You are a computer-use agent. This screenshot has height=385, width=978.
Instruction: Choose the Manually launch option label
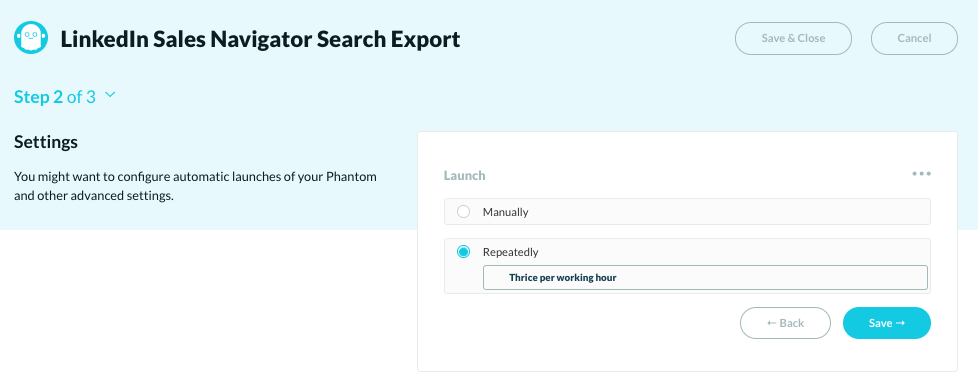click(x=505, y=212)
